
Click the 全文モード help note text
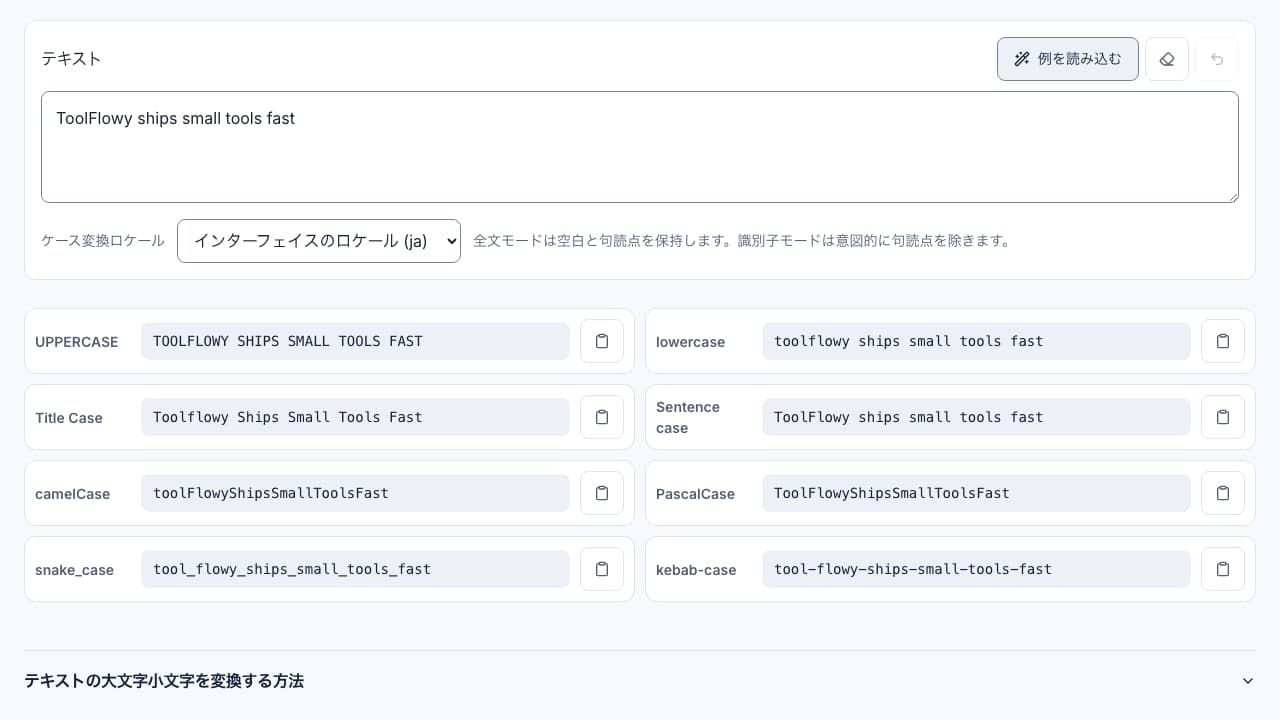[x=744, y=241]
